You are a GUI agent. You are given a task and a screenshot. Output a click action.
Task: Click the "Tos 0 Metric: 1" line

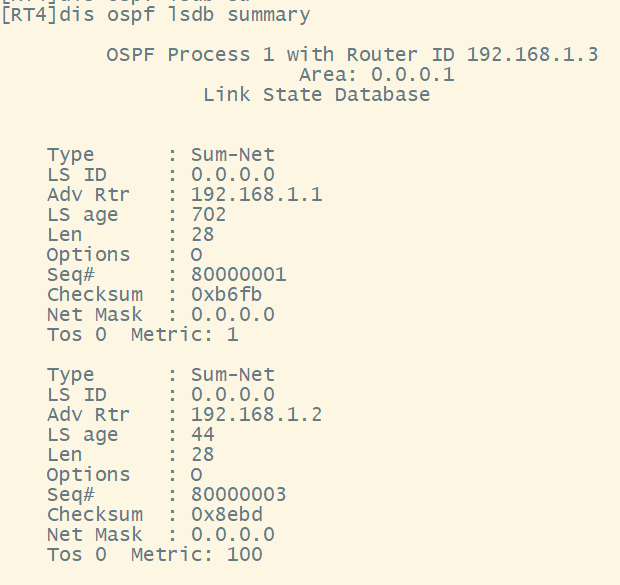point(142,335)
